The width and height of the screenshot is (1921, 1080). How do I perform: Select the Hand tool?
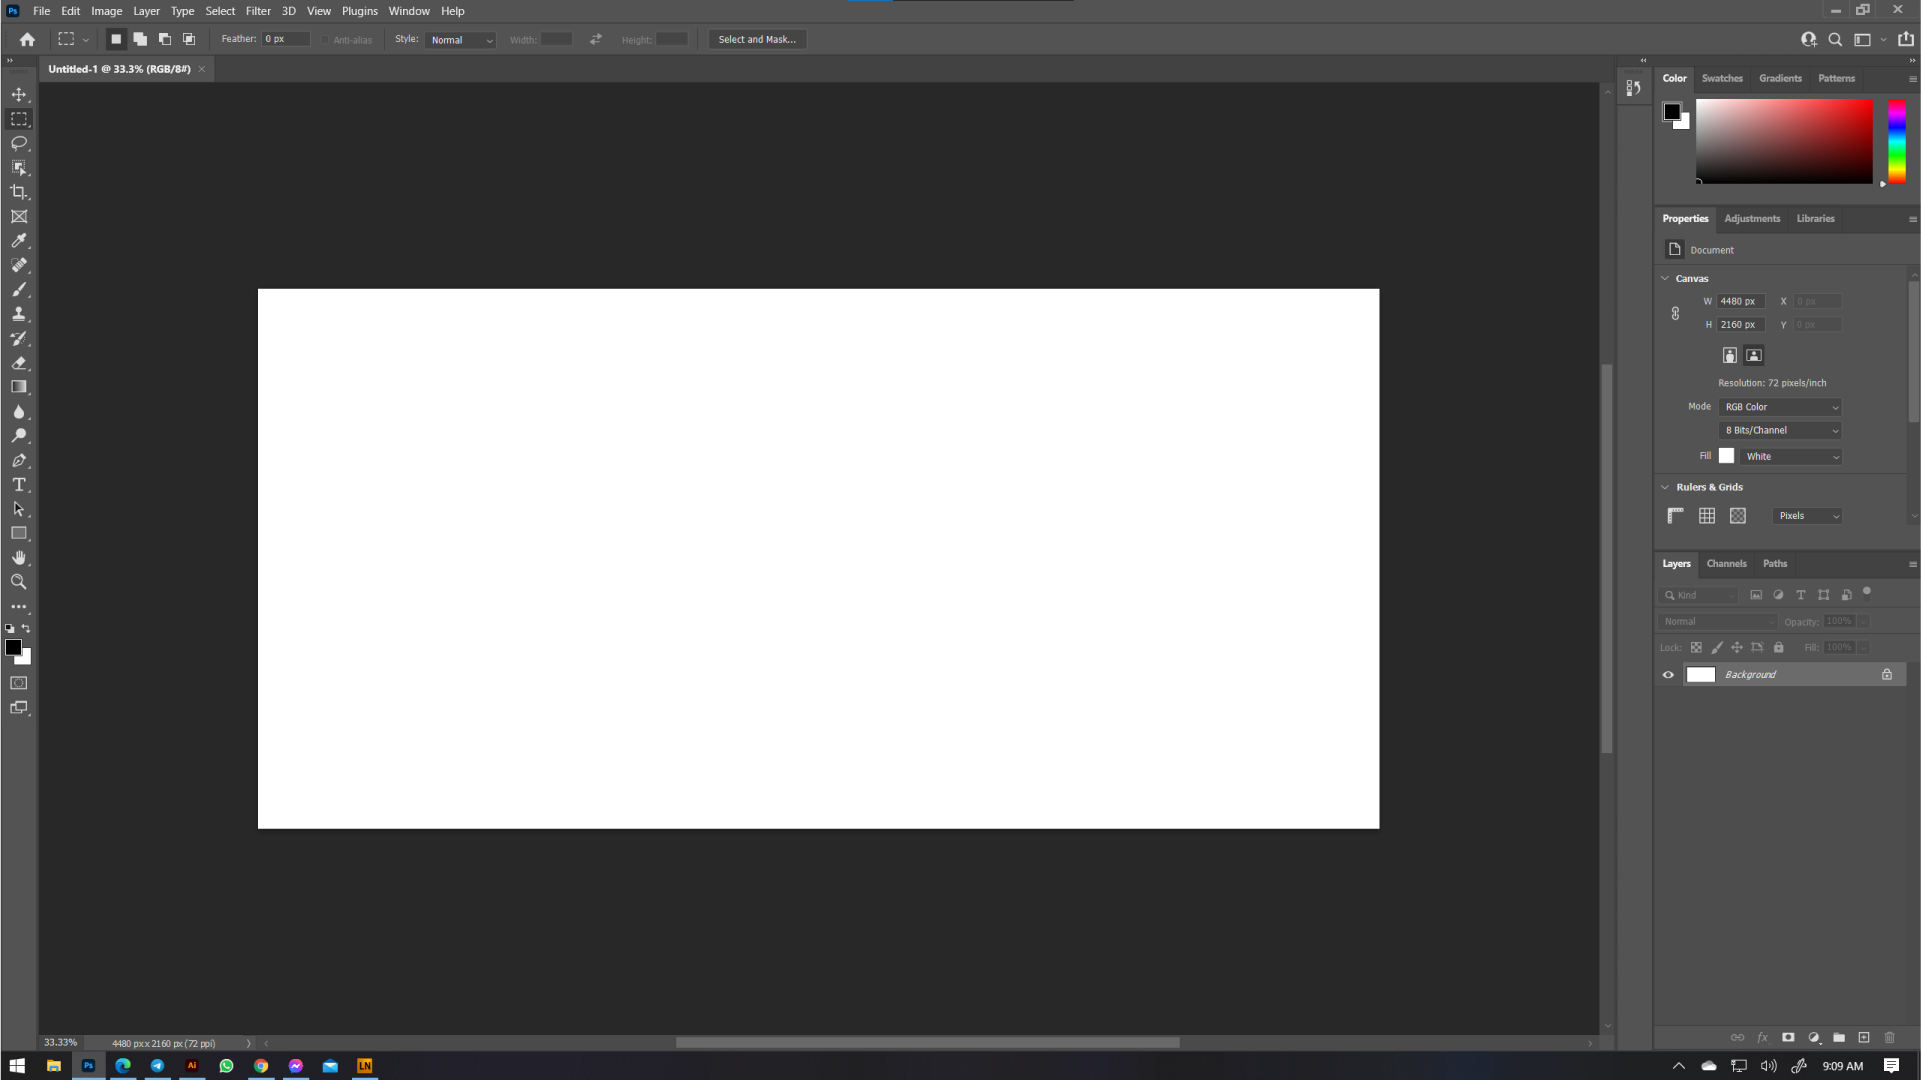(19, 557)
